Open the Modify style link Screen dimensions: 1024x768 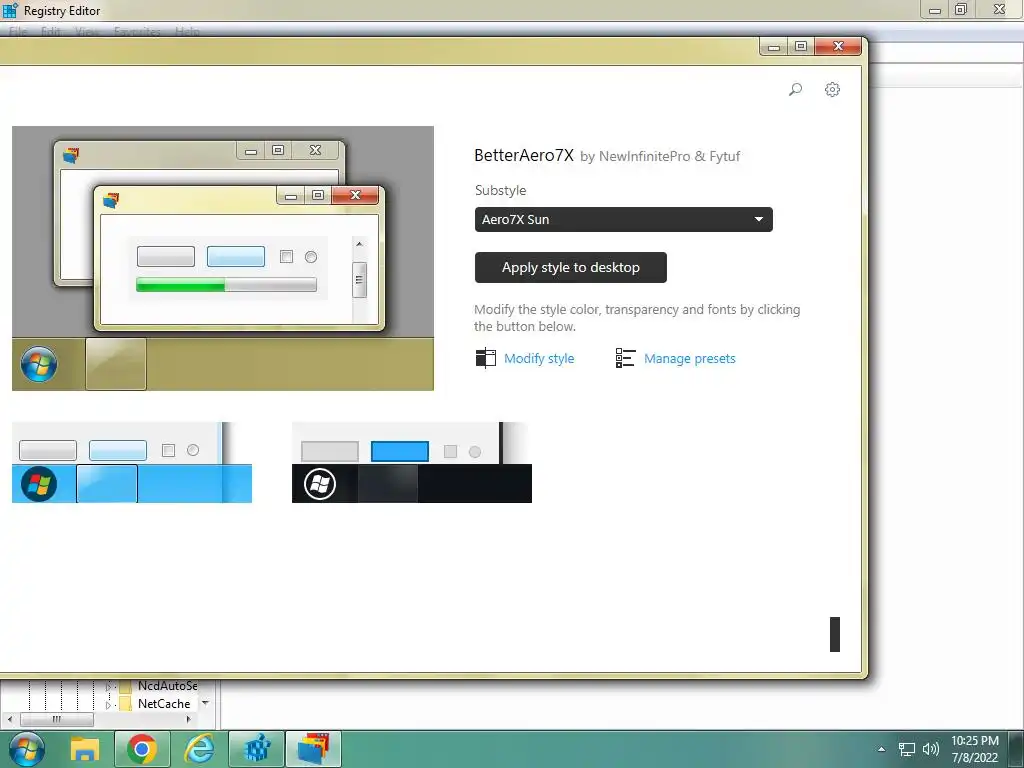pos(539,359)
